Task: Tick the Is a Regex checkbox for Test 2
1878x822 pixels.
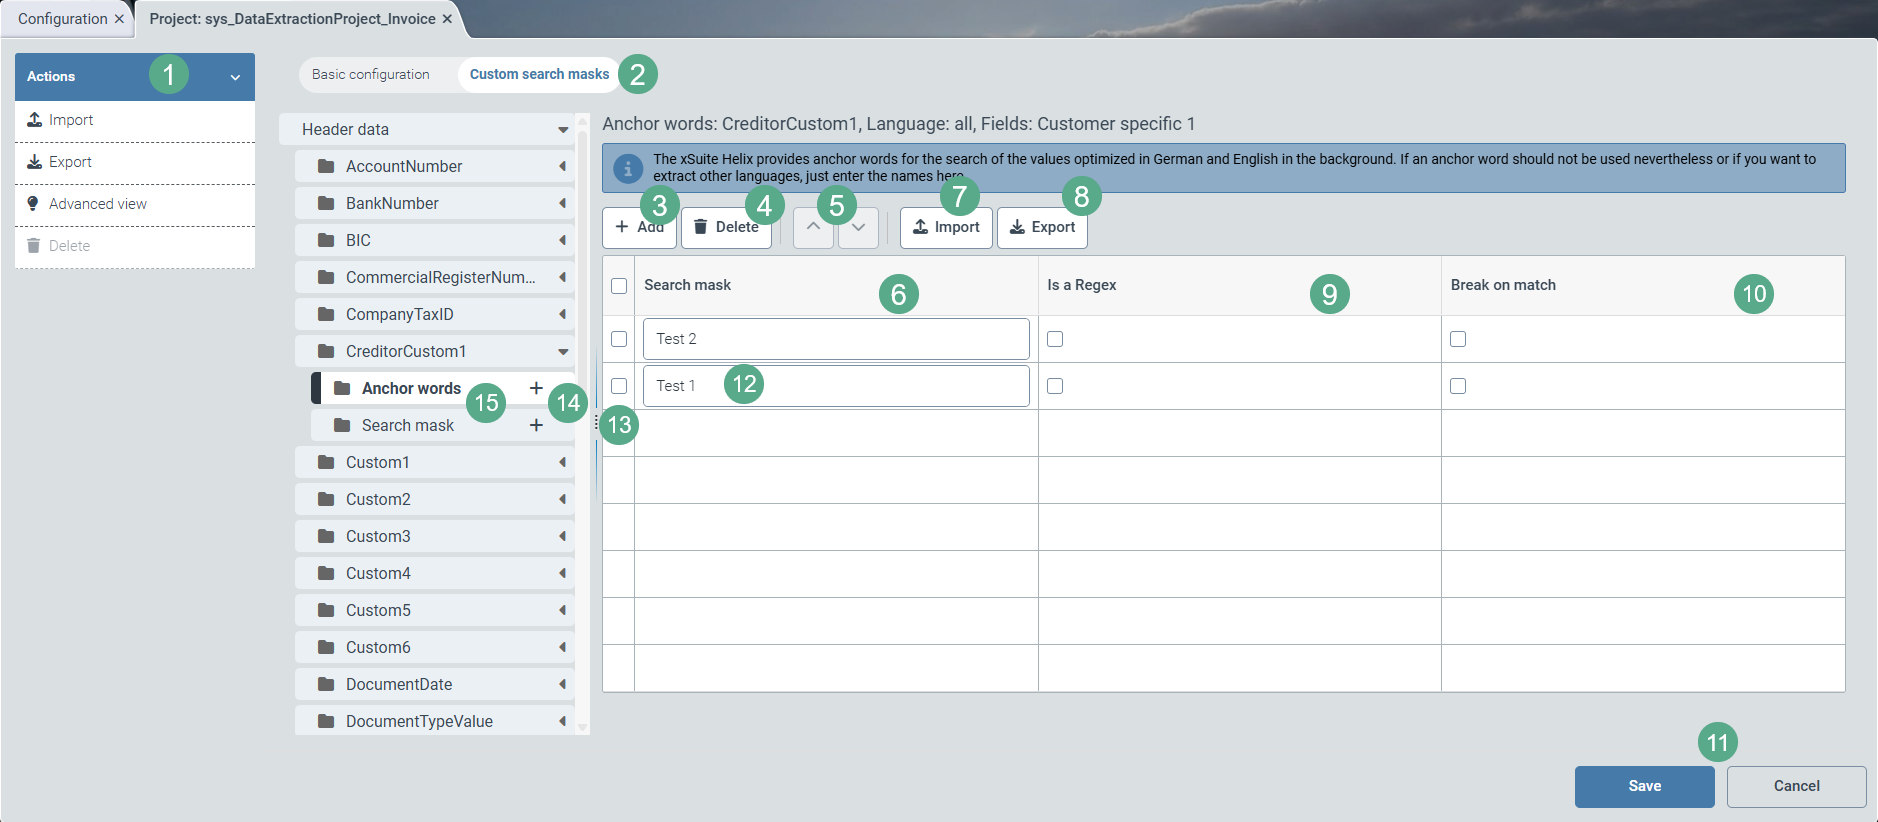Action: pos(1055,339)
